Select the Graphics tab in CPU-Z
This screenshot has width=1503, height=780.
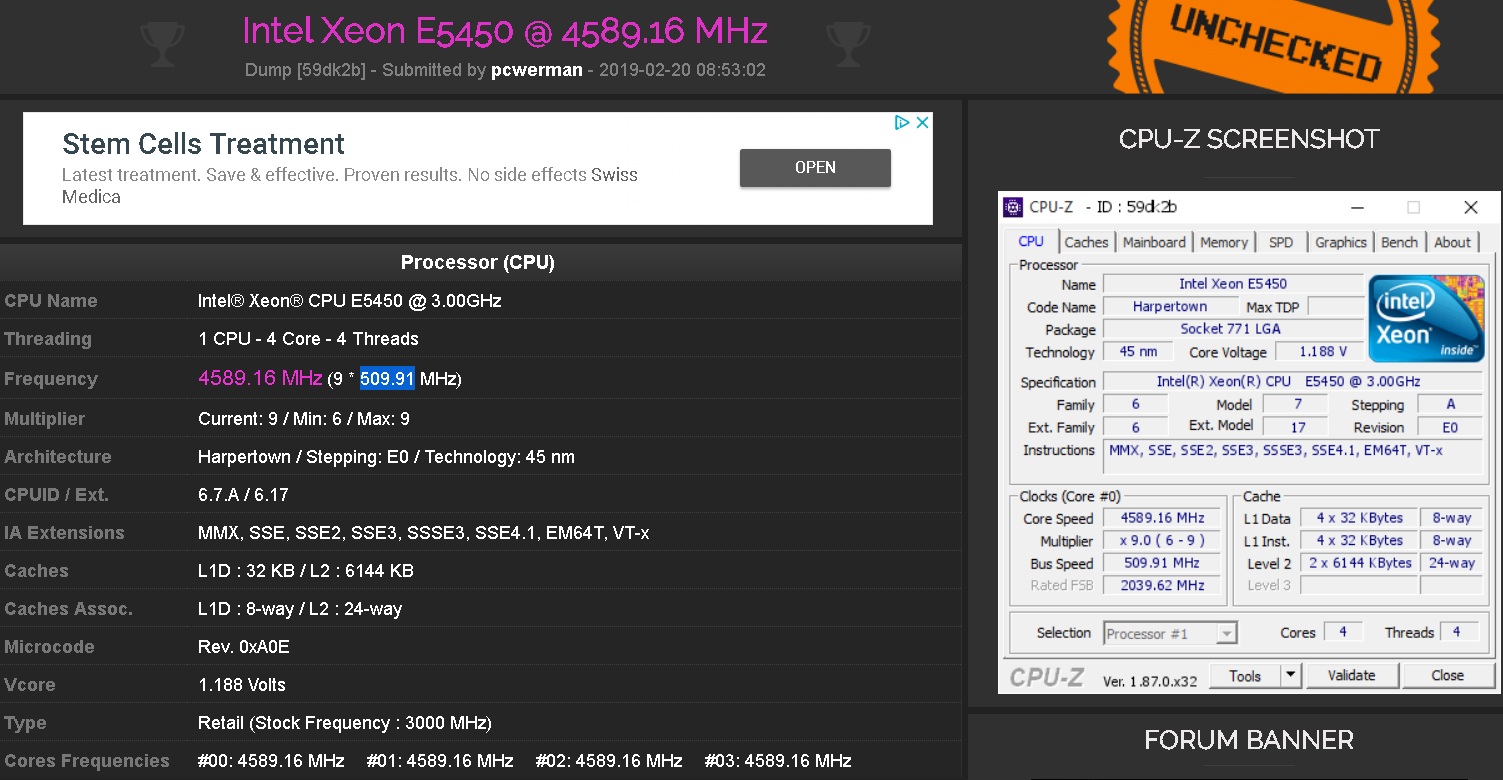1341,242
